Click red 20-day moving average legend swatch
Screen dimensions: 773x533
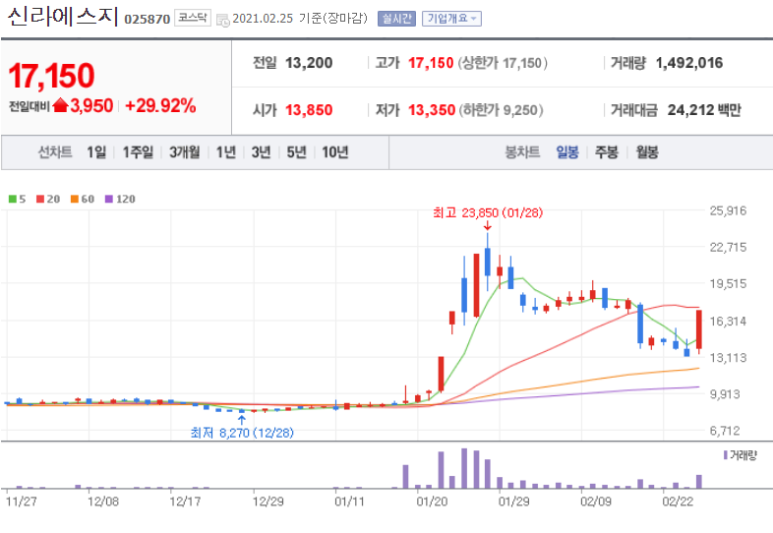(40, 199)
